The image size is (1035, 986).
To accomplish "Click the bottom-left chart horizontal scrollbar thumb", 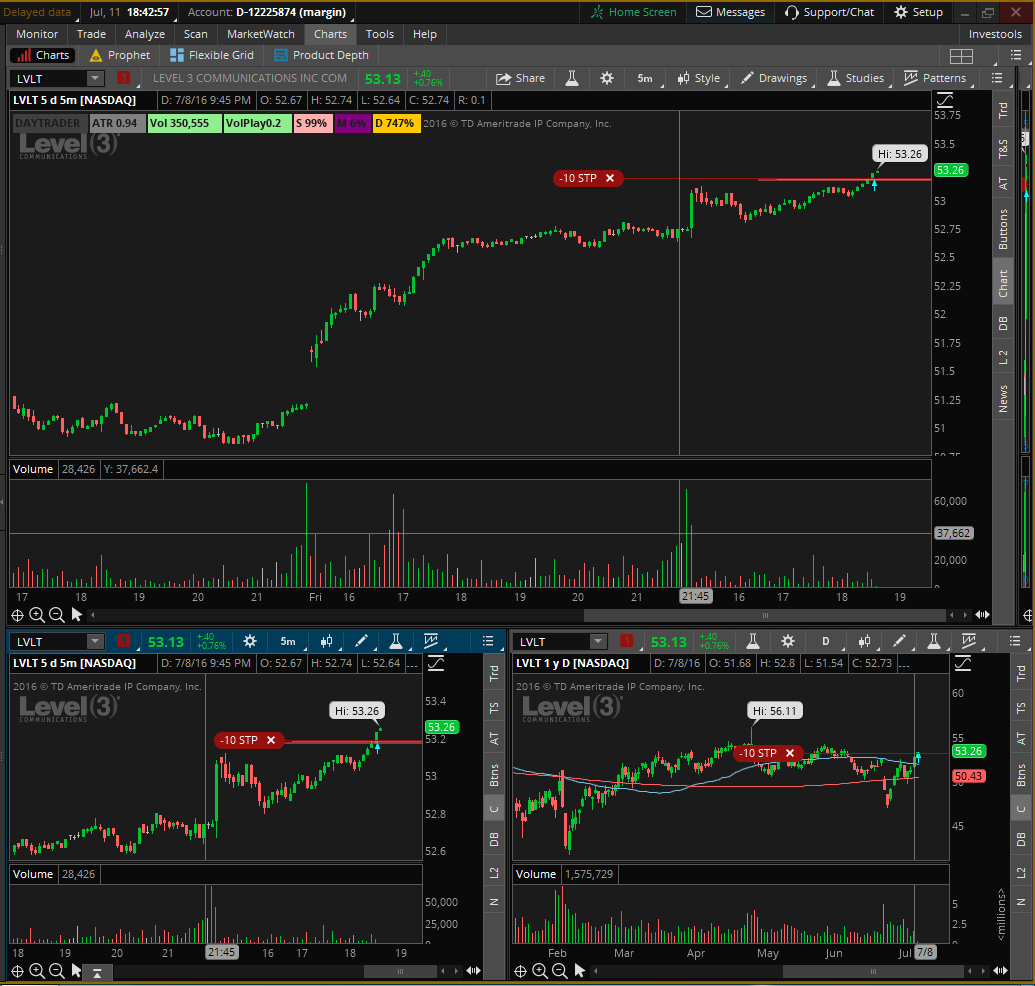I will point(400,971).
